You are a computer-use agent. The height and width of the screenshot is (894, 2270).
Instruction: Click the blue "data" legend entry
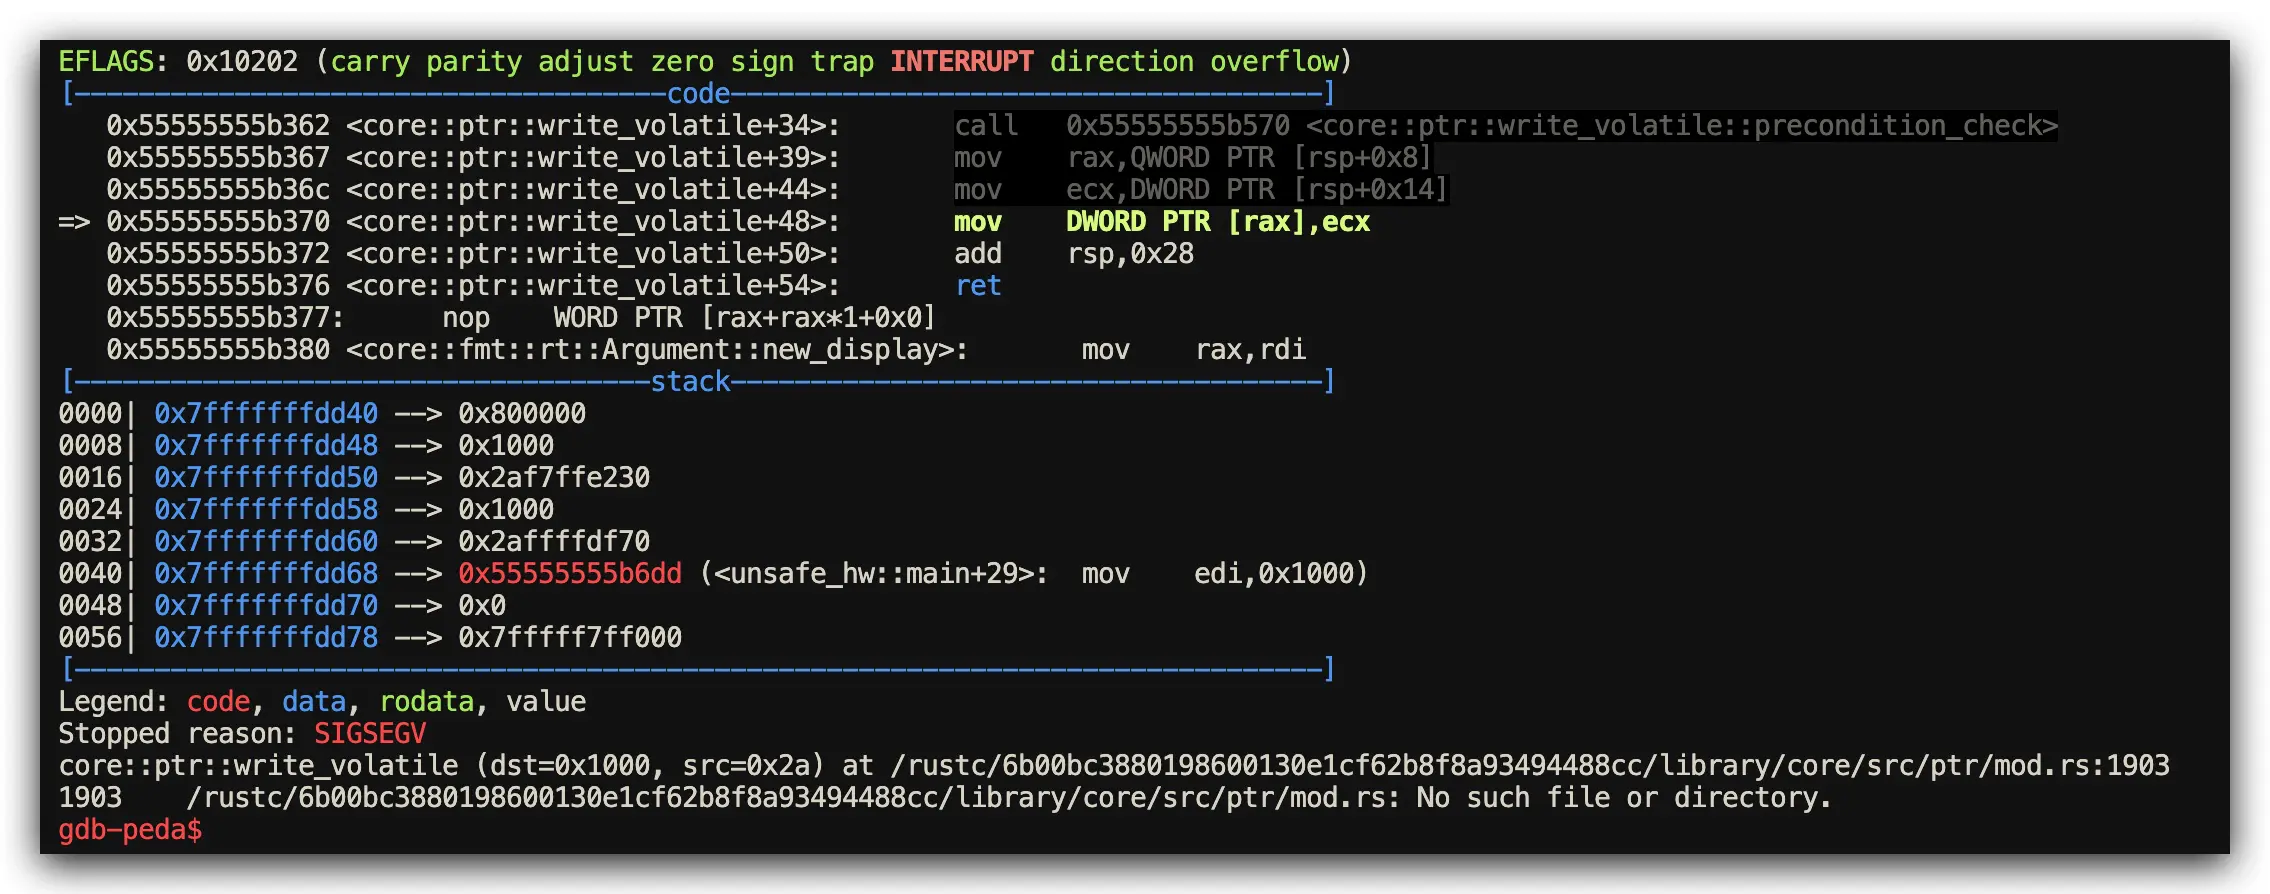pos(314,702)
